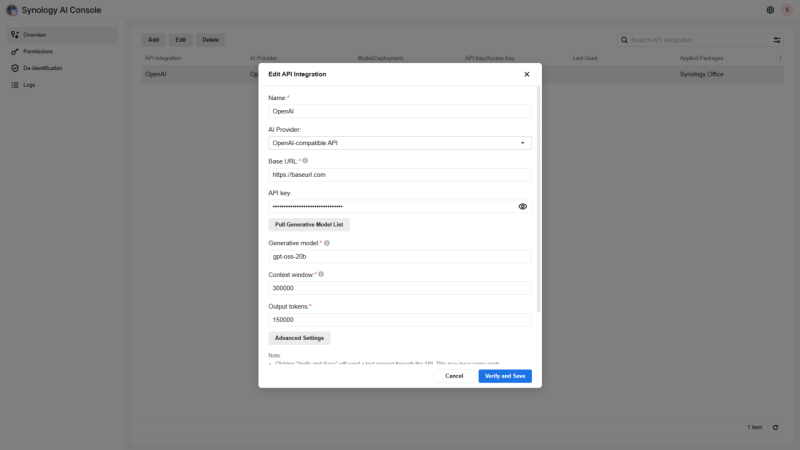The width and height of the screenshot is (800, 450).
Task: Click the Synology AI Console logo icon
Action: (x=12, y=10)
